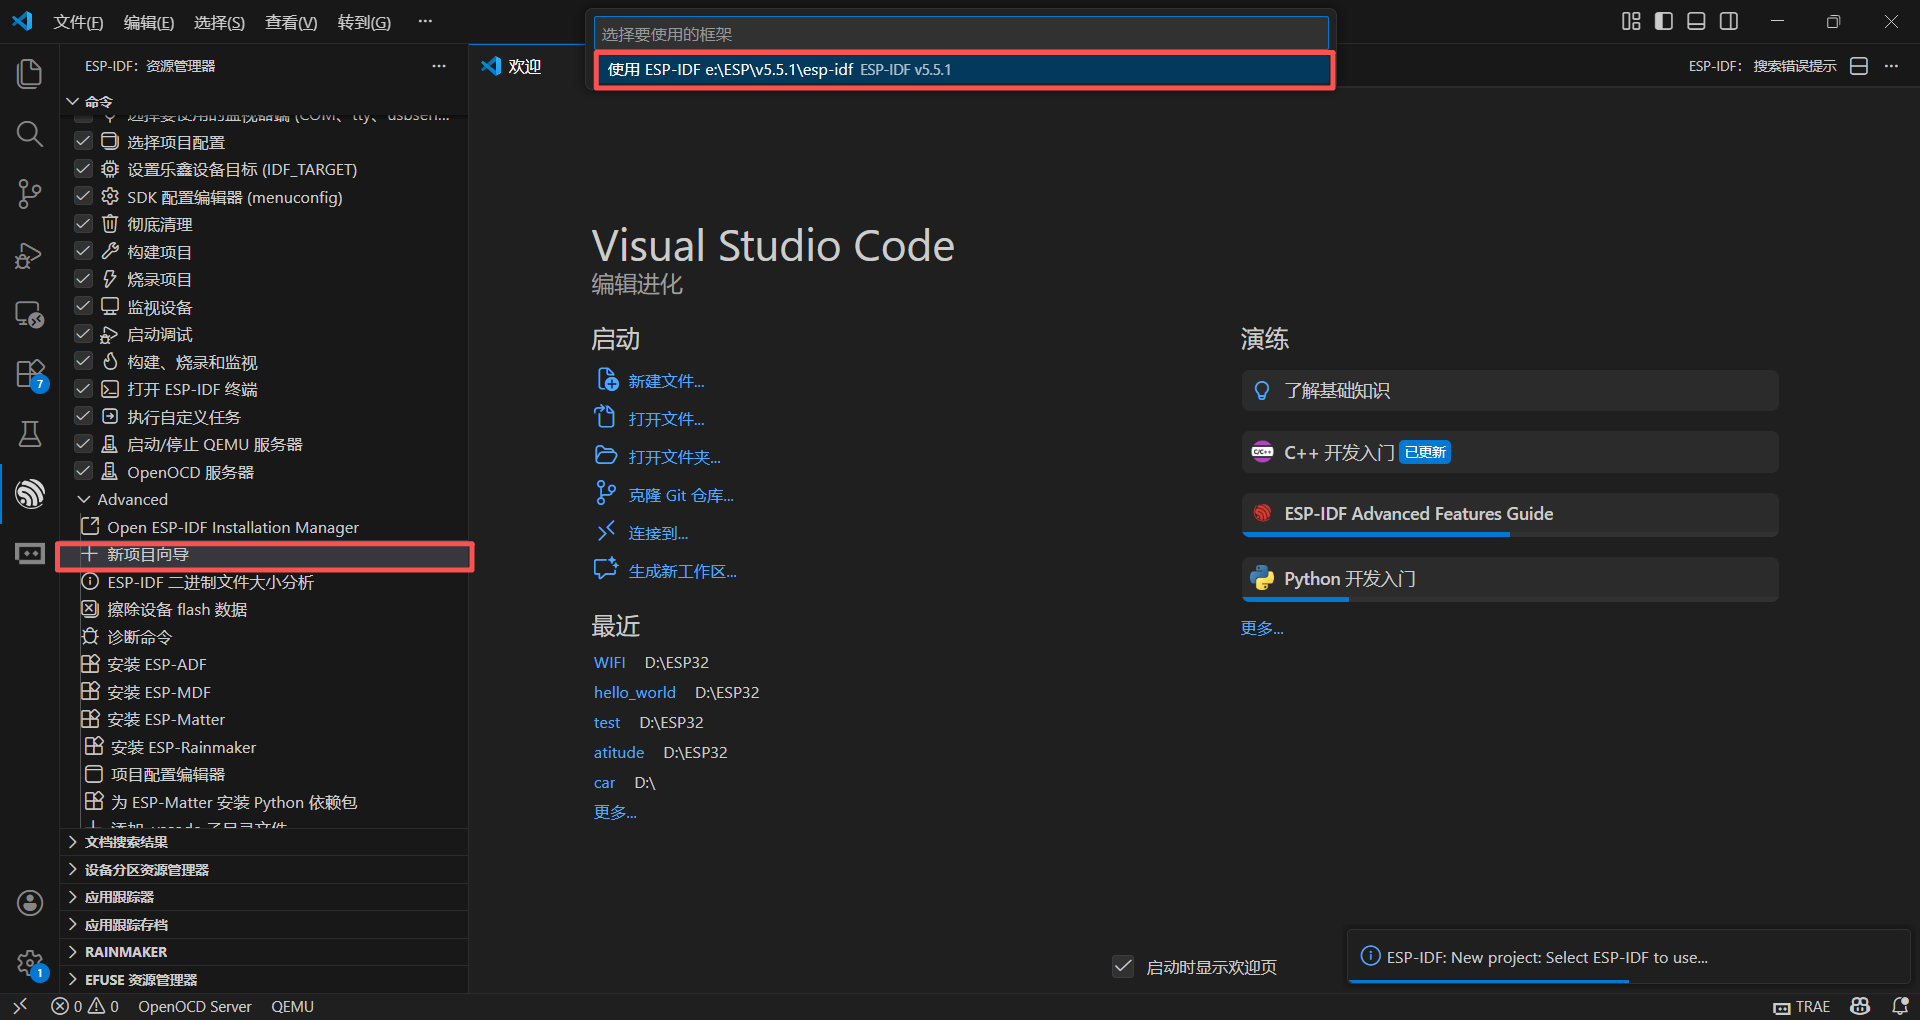Open the 查看(V) menu

(x=291, y=22)
